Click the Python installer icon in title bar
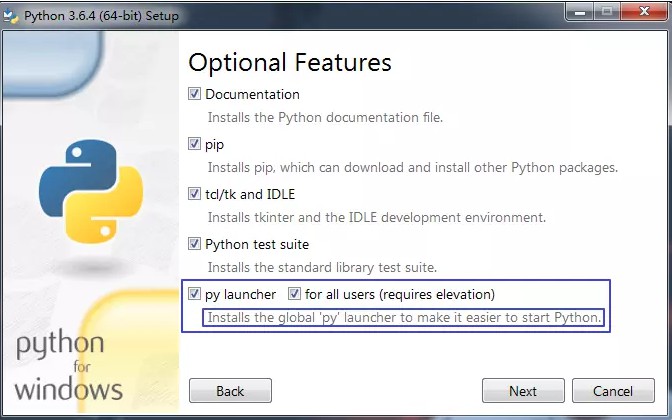The height and width of the screenshot is (420, 672). 11,15
